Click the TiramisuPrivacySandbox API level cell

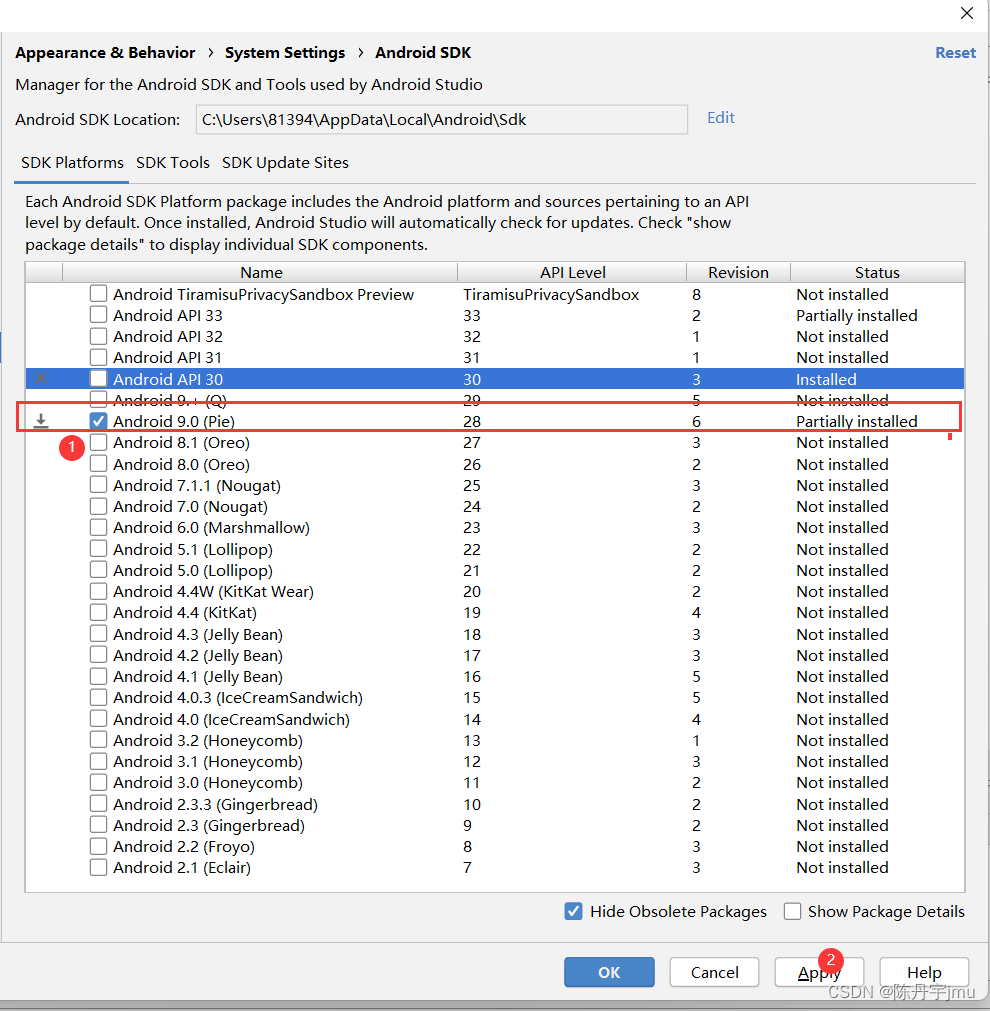(551, 295)
